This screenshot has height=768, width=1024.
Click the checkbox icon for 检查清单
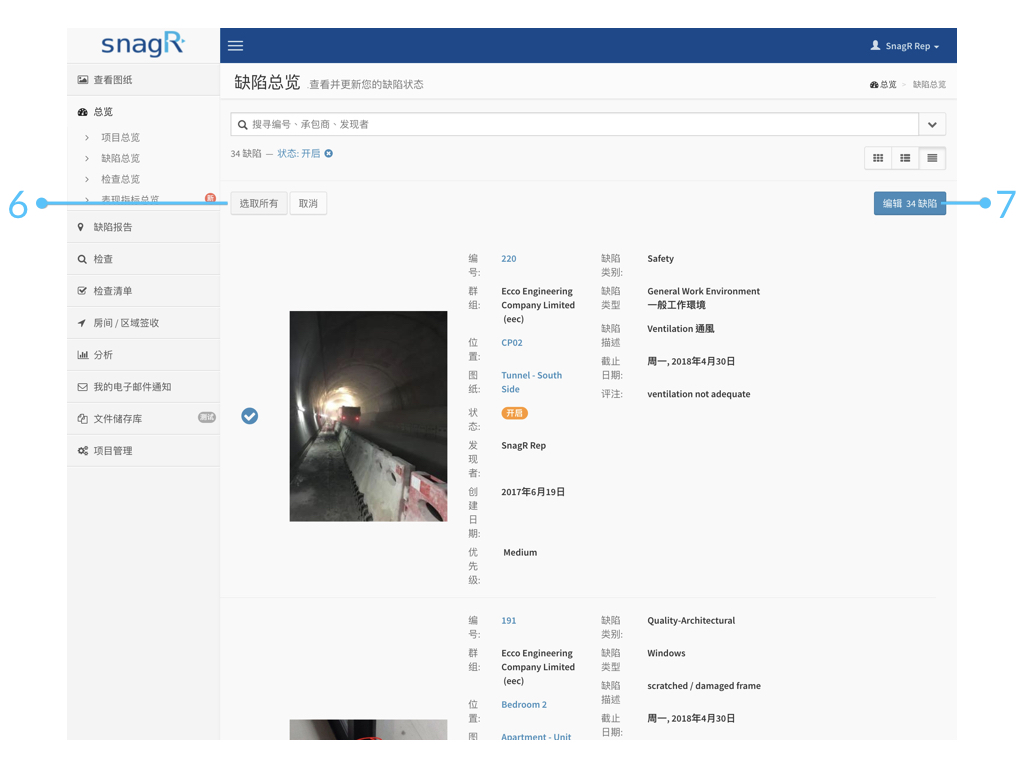(82, 291)
